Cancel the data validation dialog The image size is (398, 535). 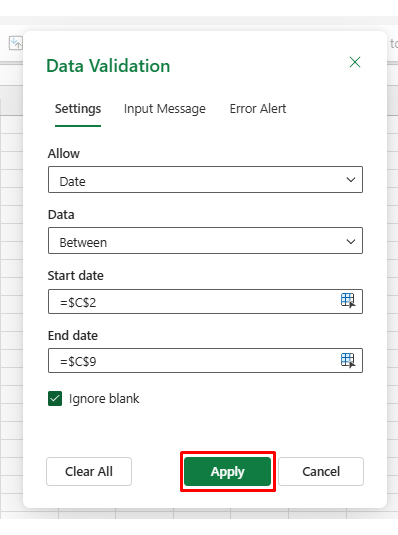pyautogui.click(x=321, y=472)
